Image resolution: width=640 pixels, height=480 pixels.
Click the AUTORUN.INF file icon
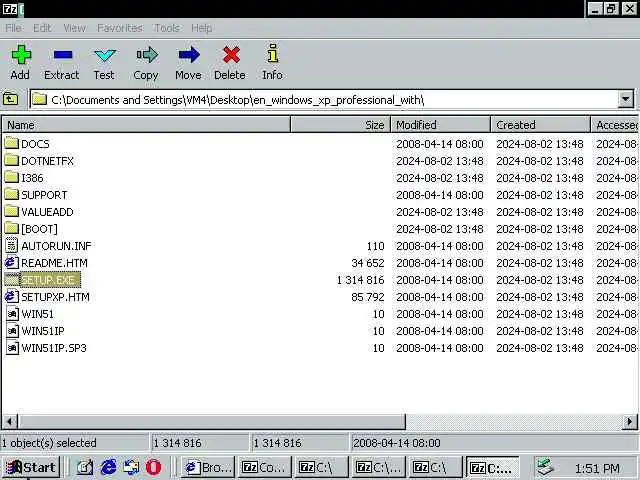12,246
